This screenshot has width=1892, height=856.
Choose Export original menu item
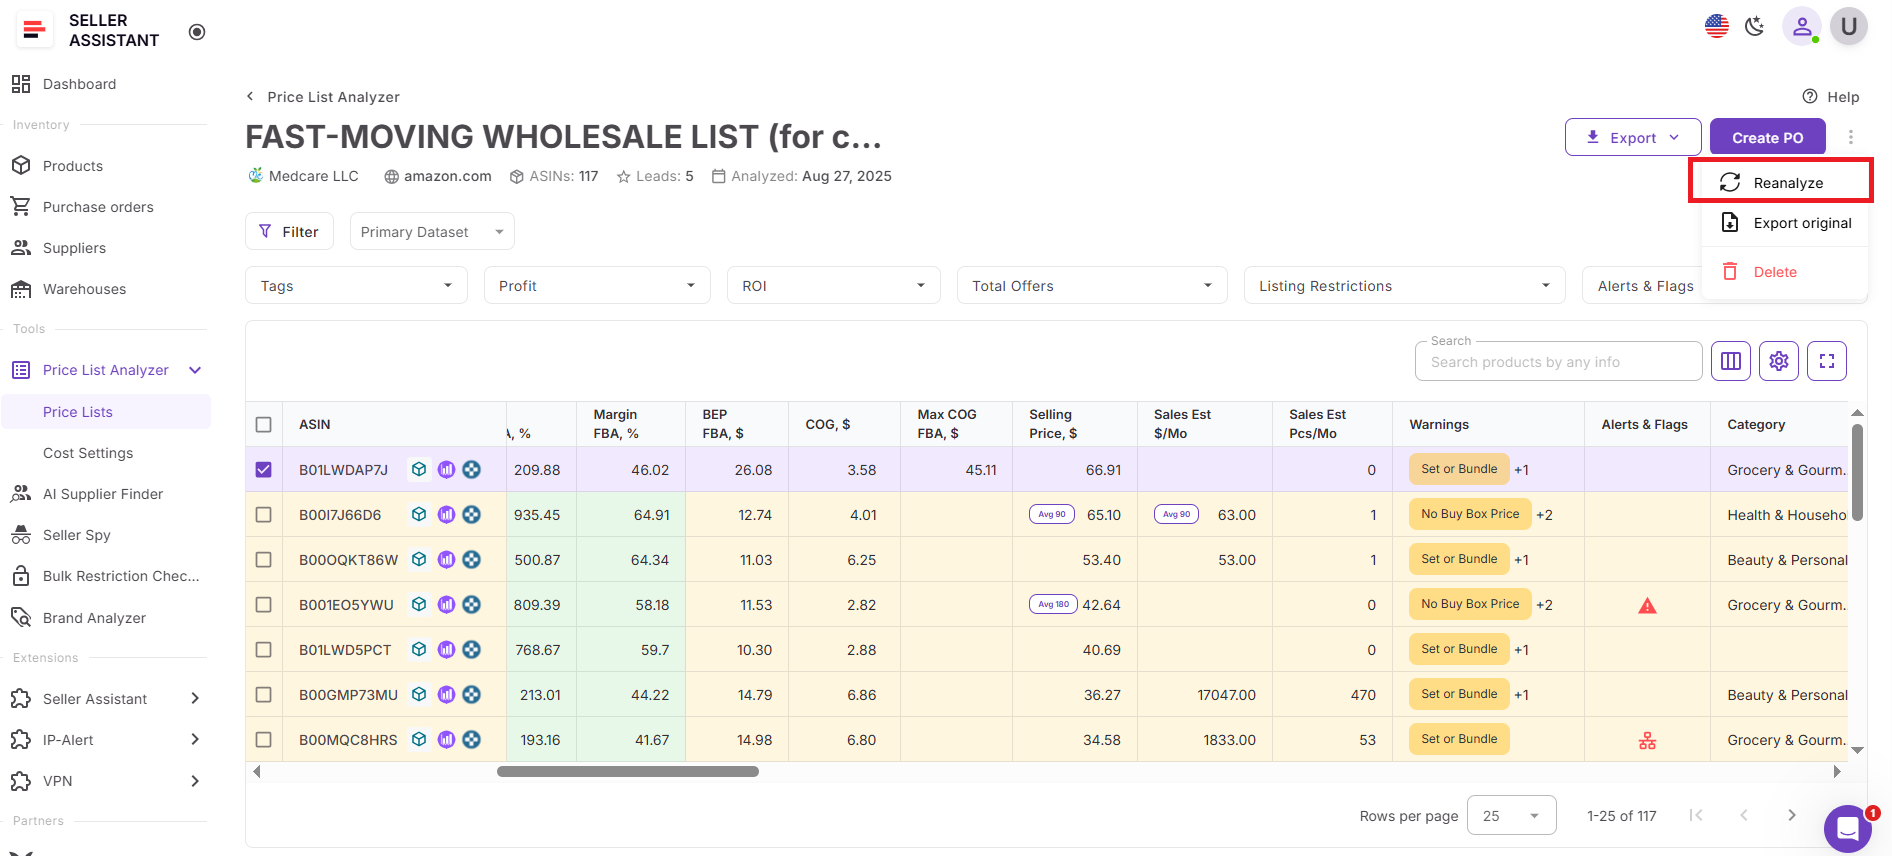[1785, 223]
